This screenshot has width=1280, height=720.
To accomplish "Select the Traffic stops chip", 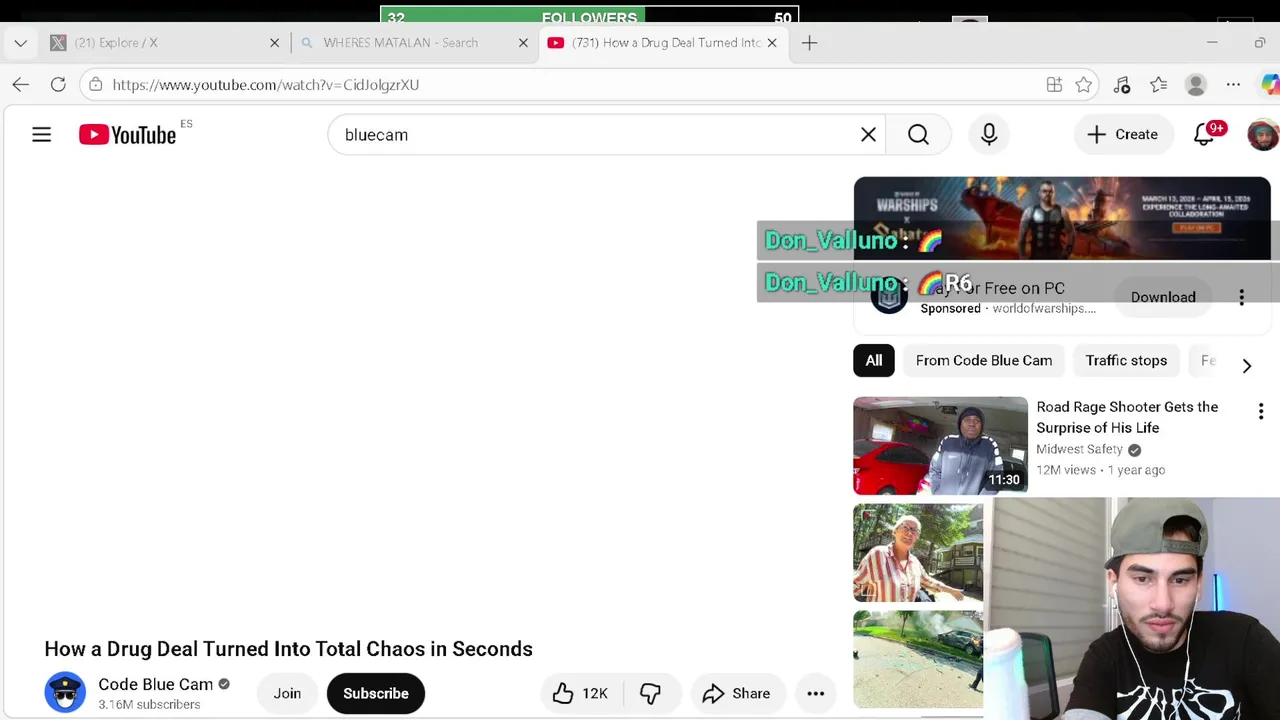I will point(1126,360).
